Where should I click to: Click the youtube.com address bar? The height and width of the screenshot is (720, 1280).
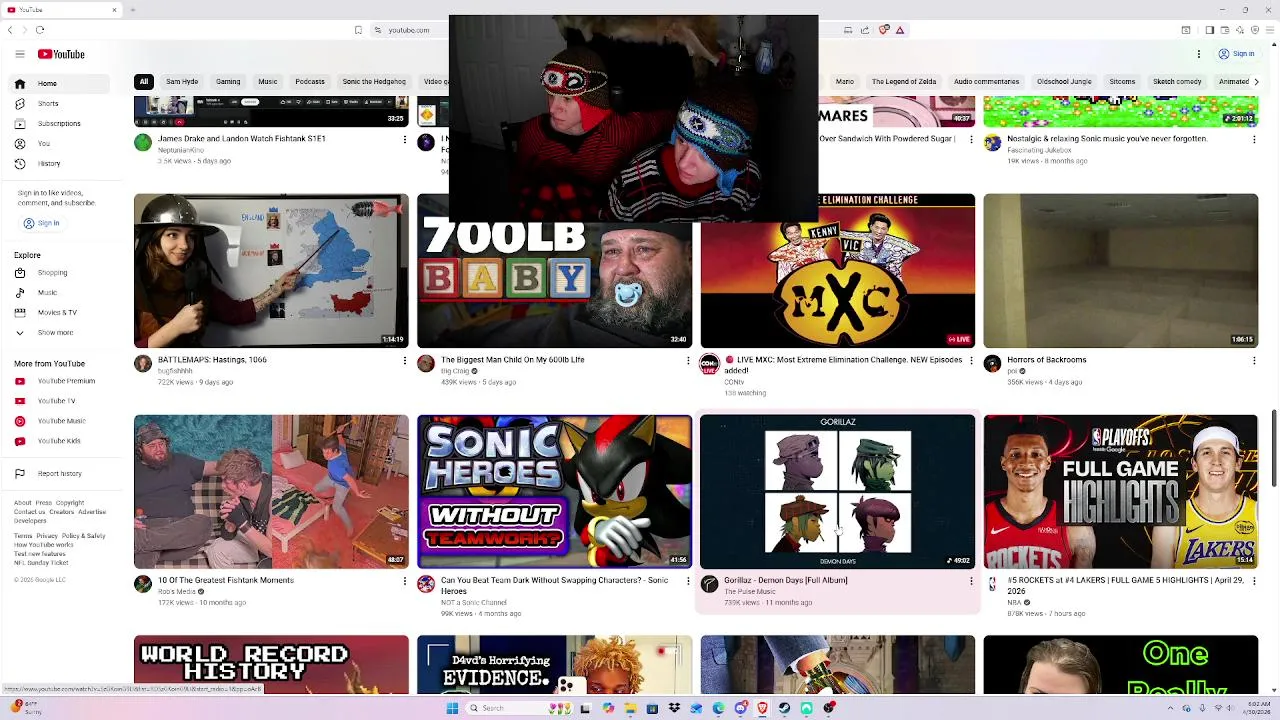click(x=409, y=30)
